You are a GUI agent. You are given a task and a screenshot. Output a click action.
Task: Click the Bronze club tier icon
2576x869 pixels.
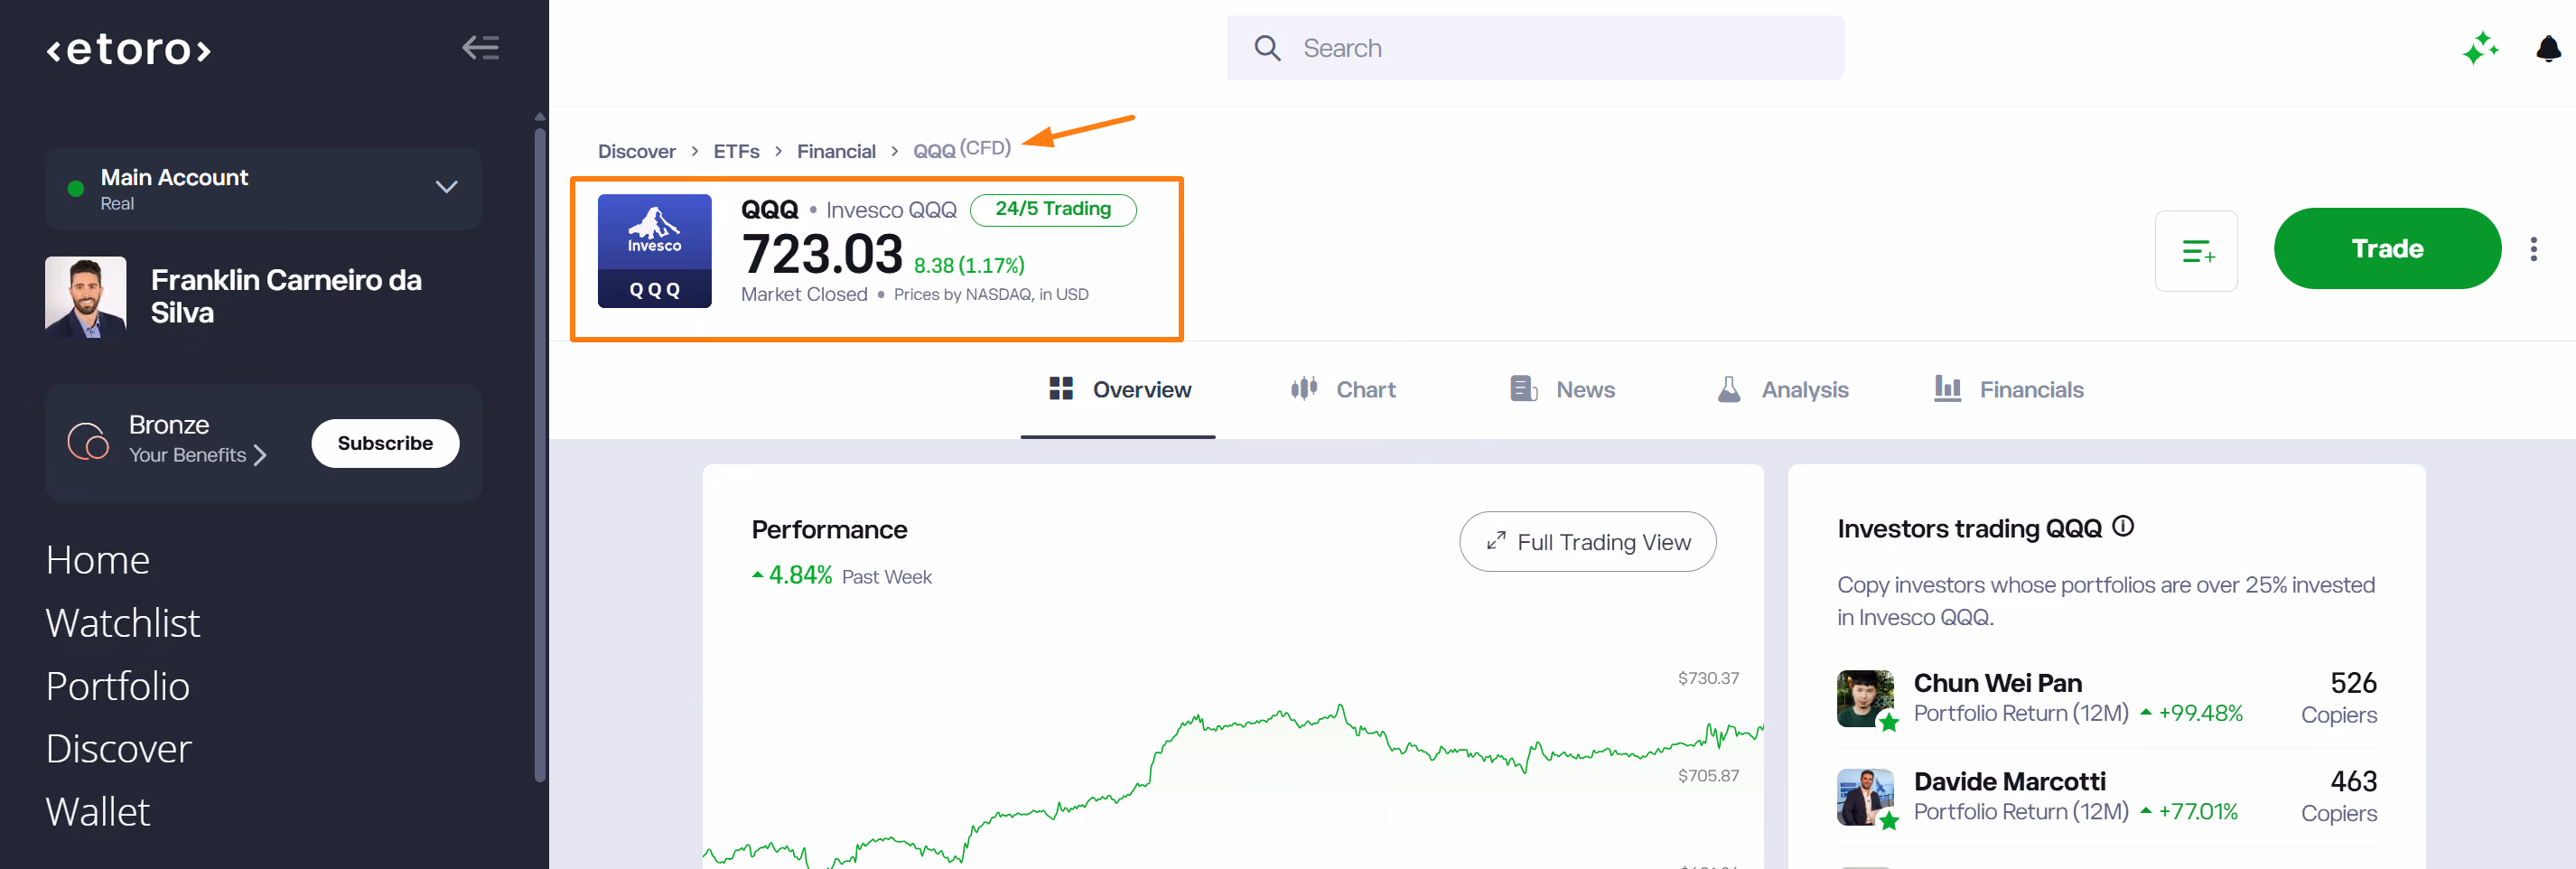tap(88, 440)
